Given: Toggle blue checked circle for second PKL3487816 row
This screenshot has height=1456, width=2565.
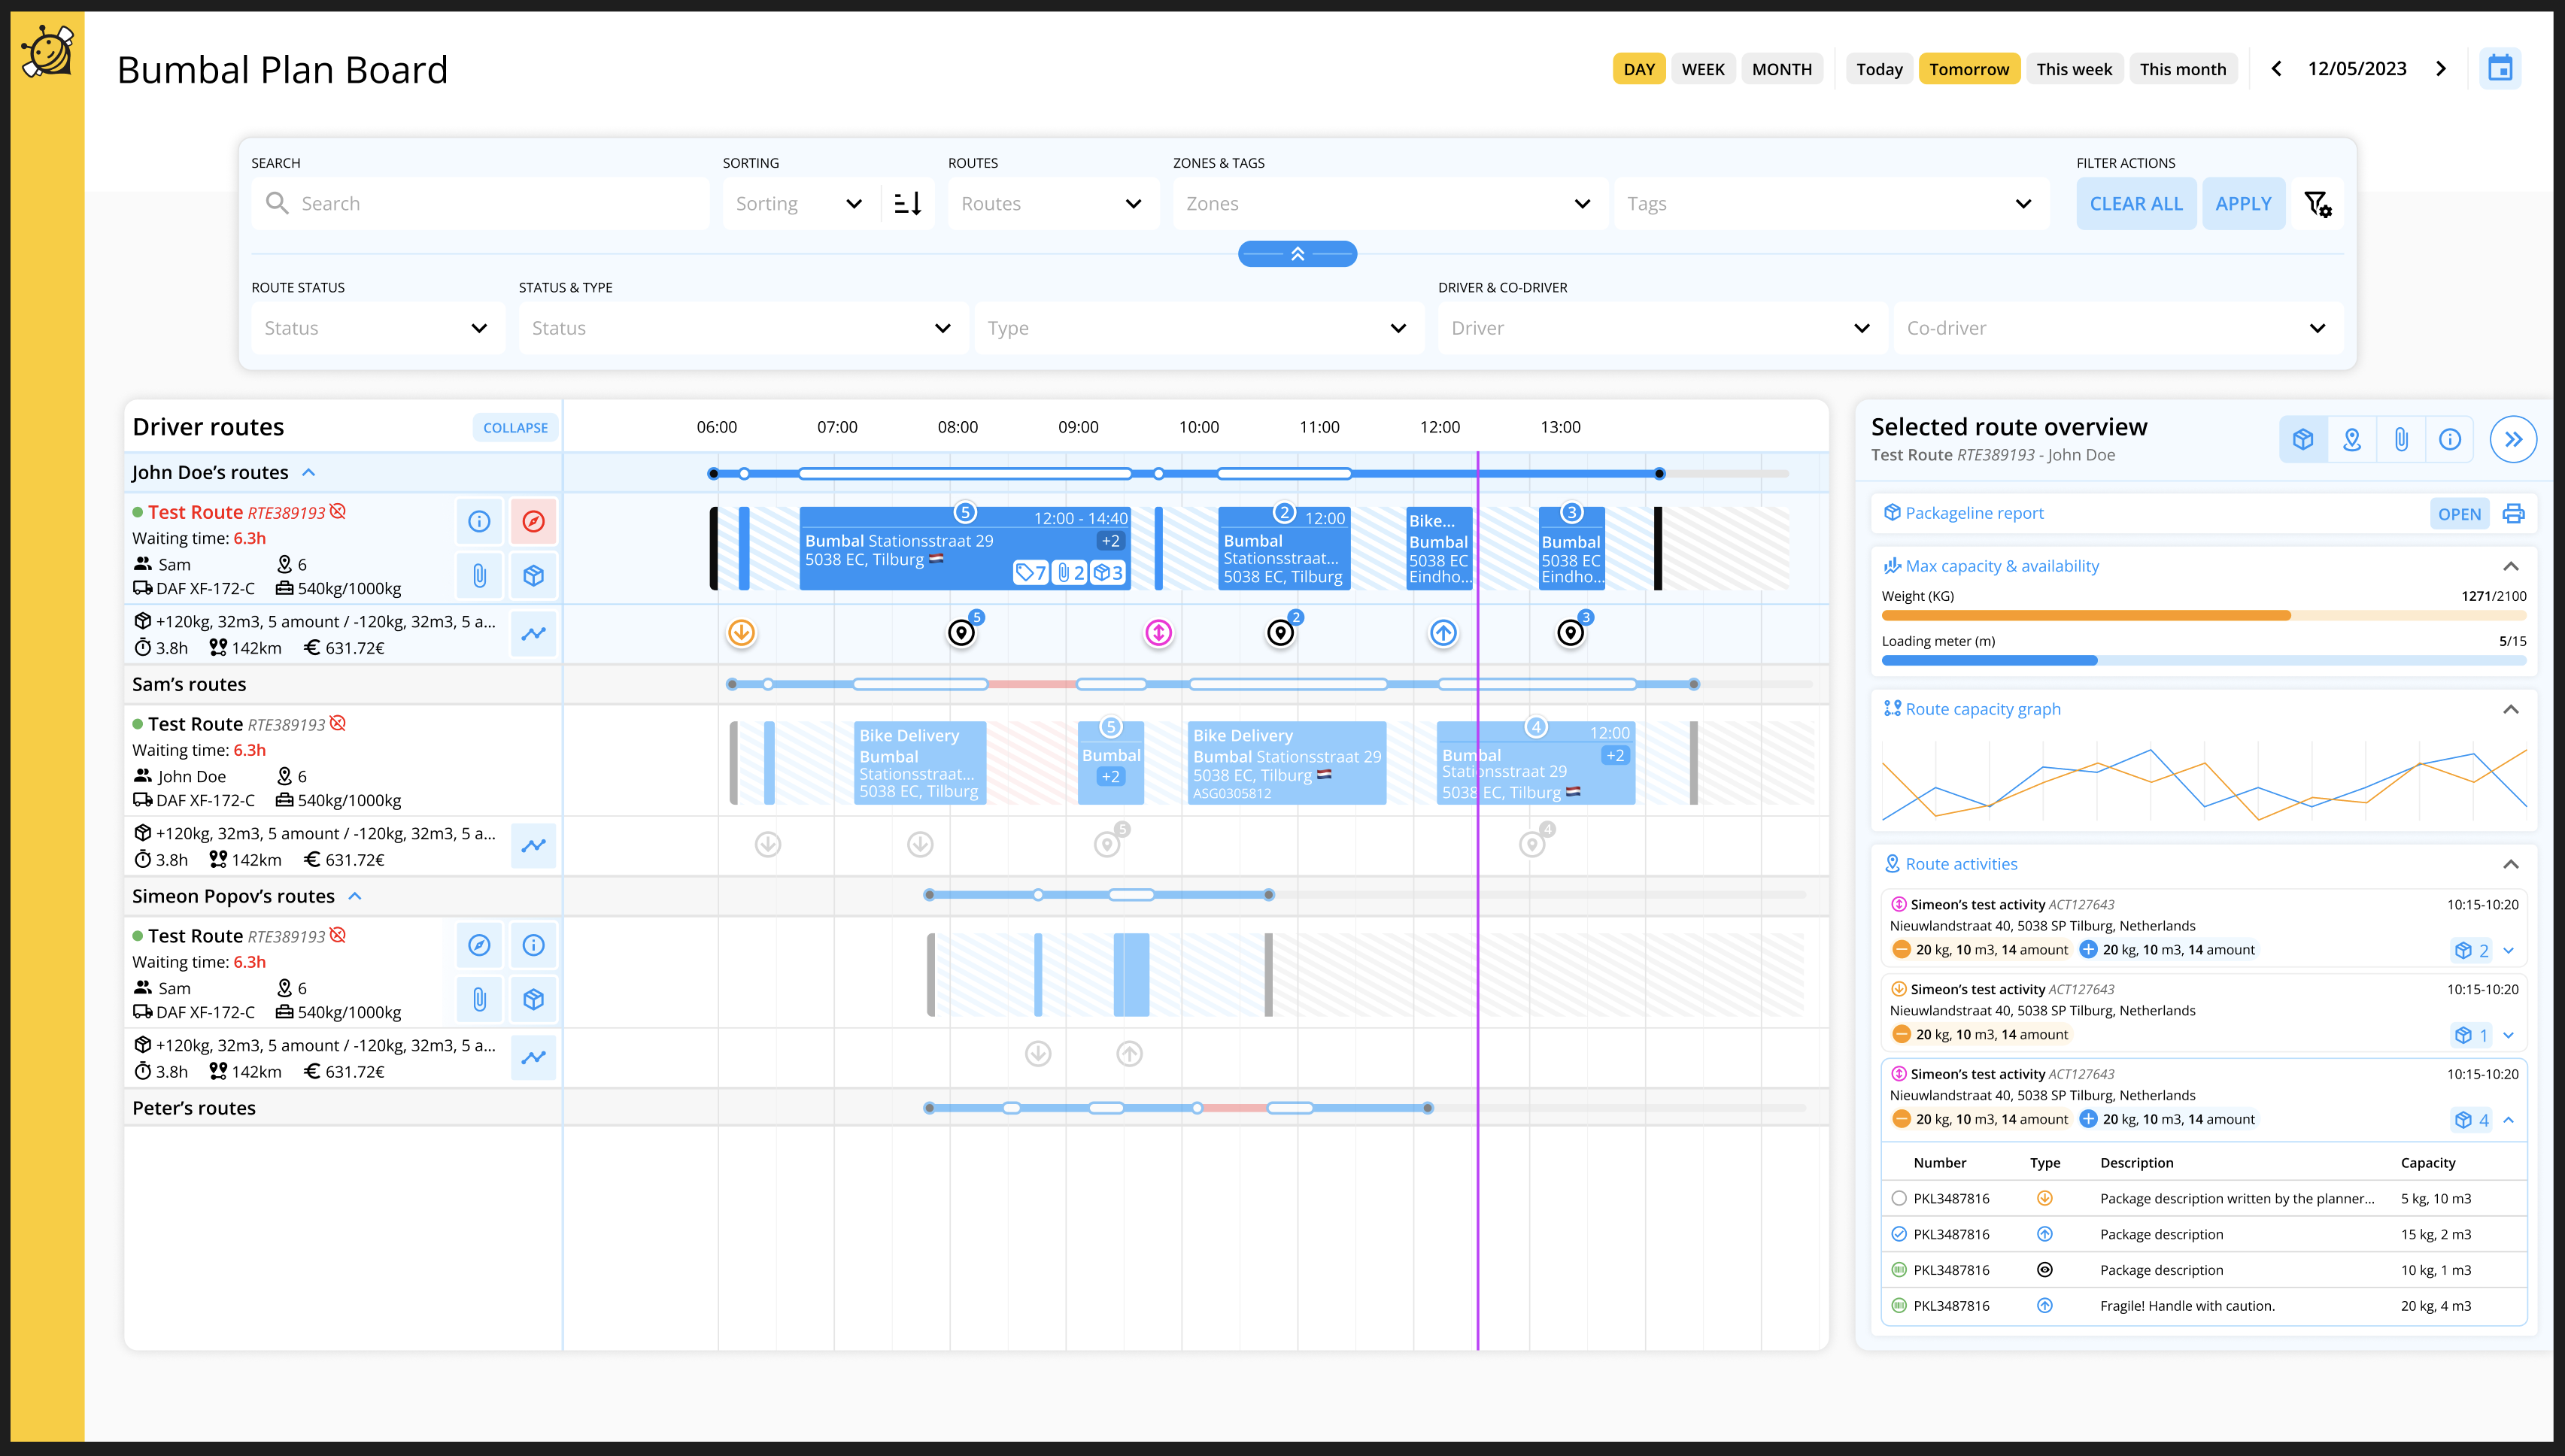Looking at the screenshot, I should [x=1899, y=1234].
